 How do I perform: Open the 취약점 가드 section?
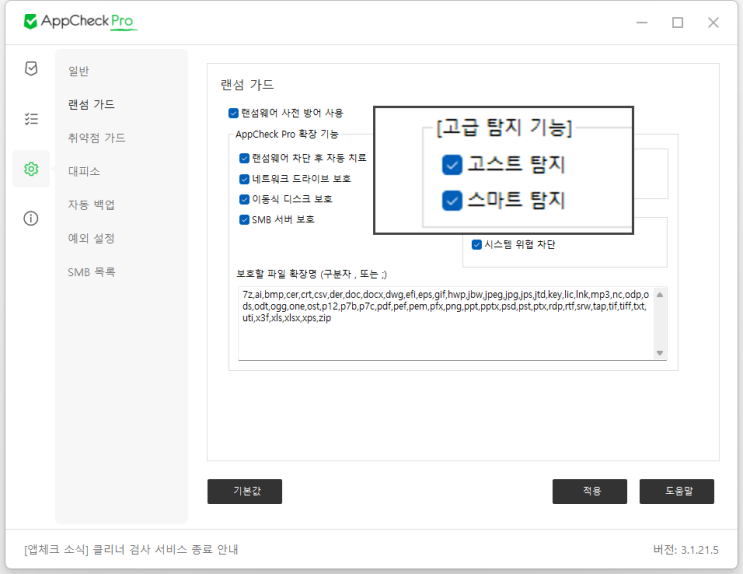tap(97, 138)
